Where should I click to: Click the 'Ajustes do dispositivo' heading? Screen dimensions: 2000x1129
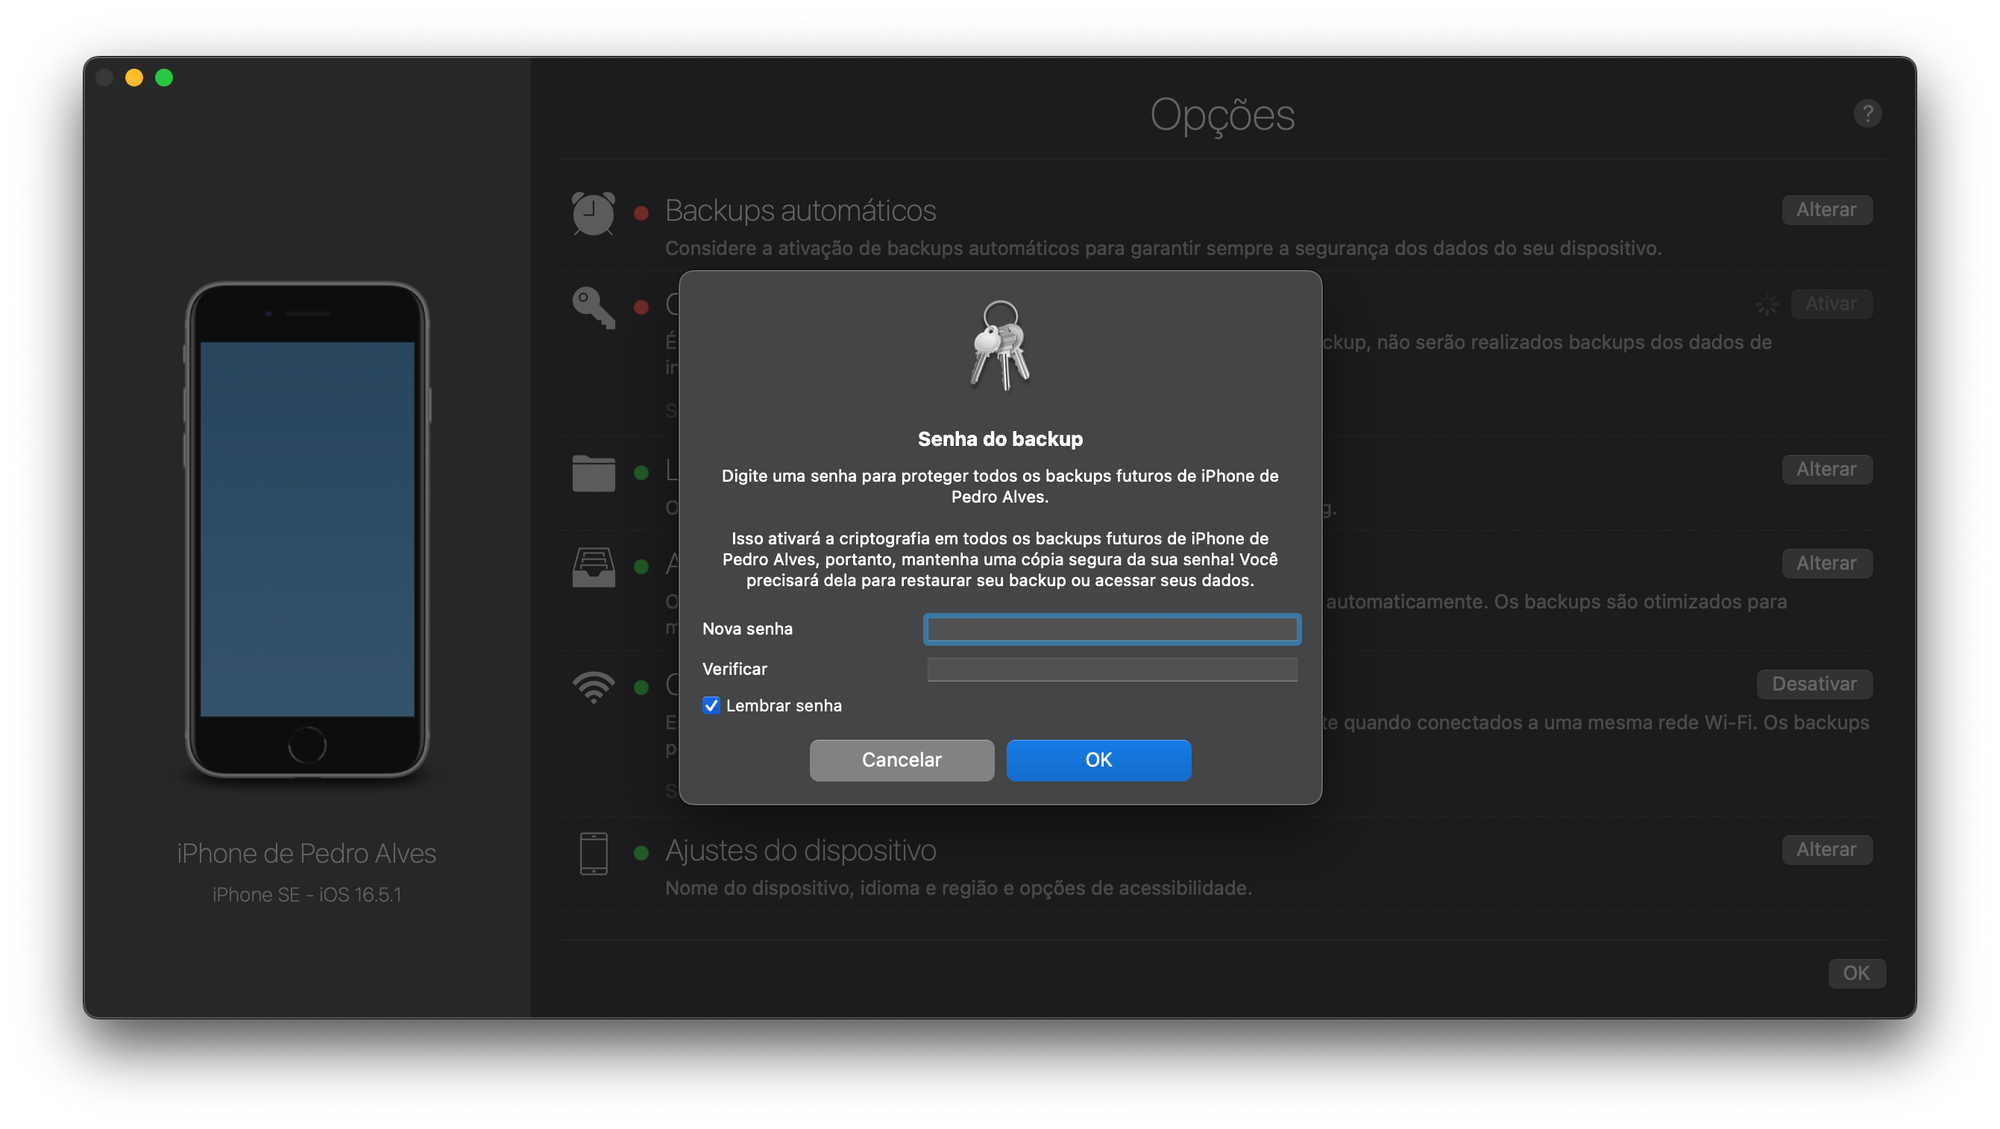click(800, 851)
